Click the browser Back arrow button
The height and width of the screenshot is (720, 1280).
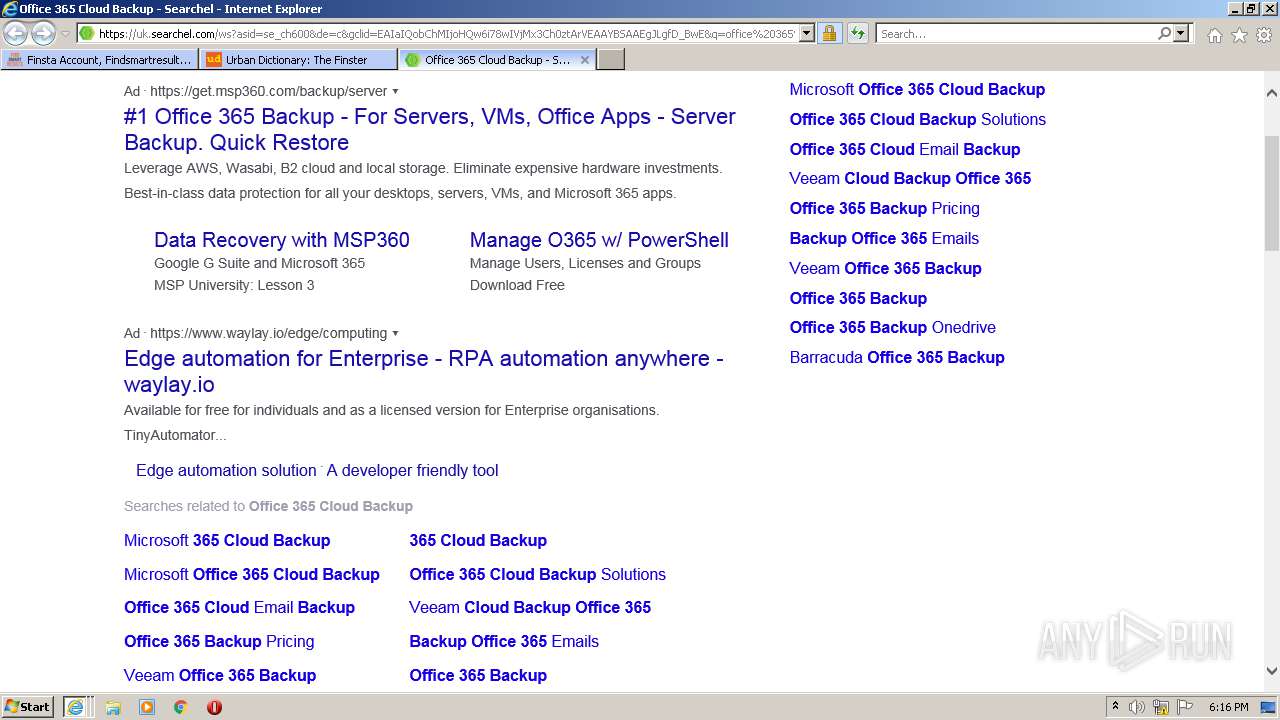[x=16, y=33]
